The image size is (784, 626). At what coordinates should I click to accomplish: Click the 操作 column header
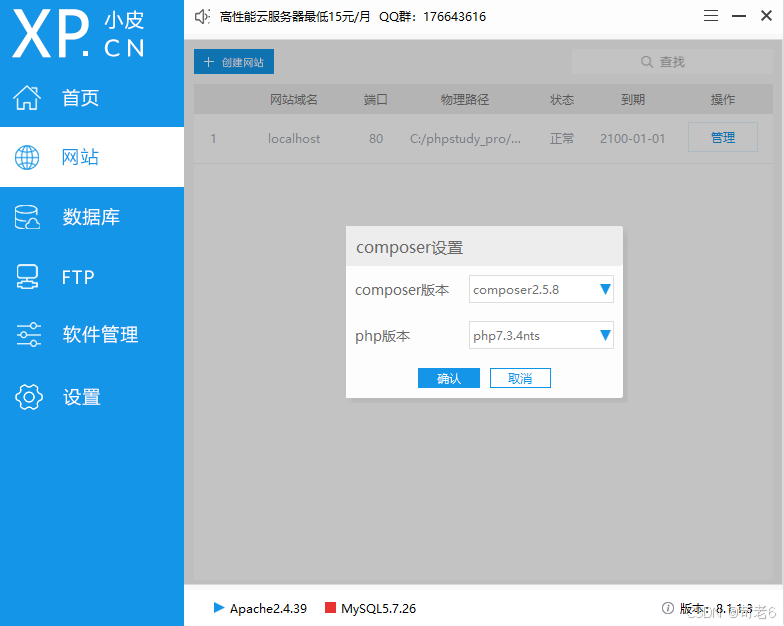[x=722, y=99]
